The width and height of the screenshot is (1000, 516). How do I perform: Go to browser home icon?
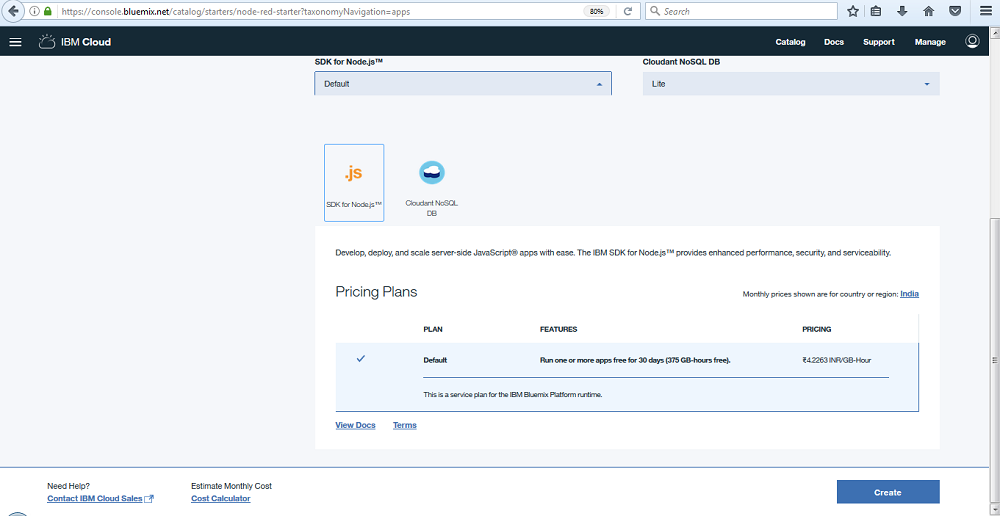(929, 11)
